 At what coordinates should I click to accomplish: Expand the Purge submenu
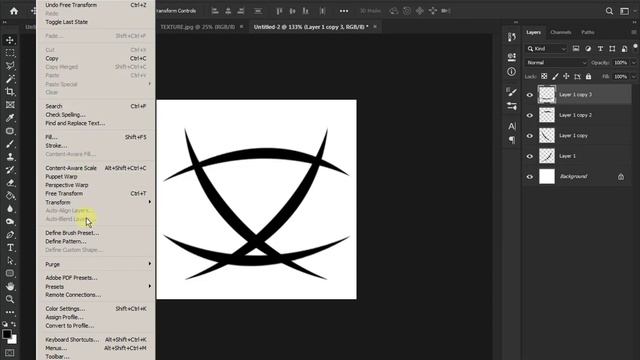click(x=97, y=264)
